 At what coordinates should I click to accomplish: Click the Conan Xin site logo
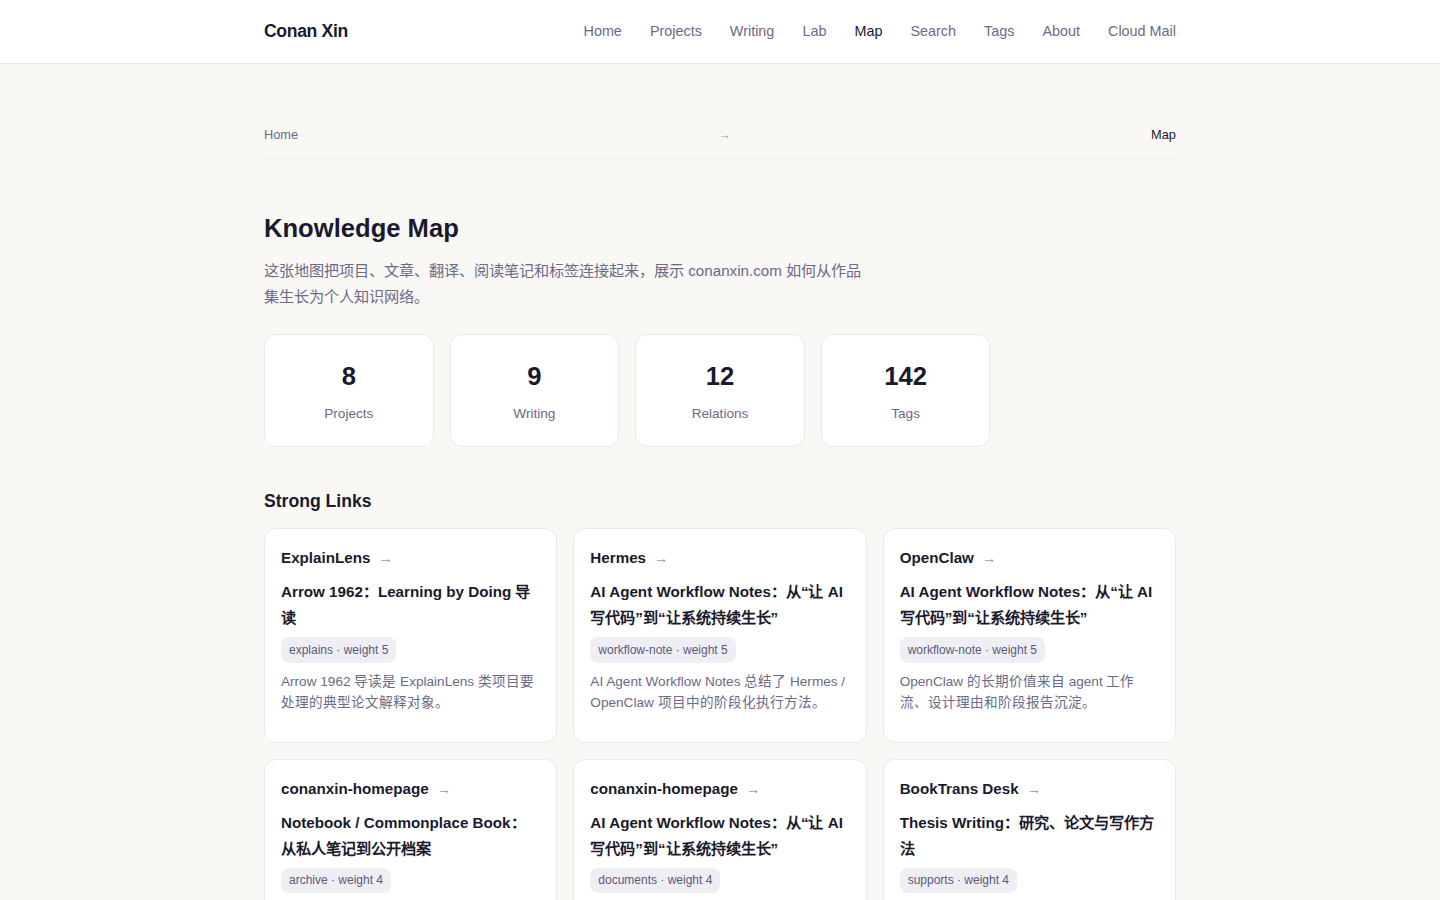click(x=306, y=31)
